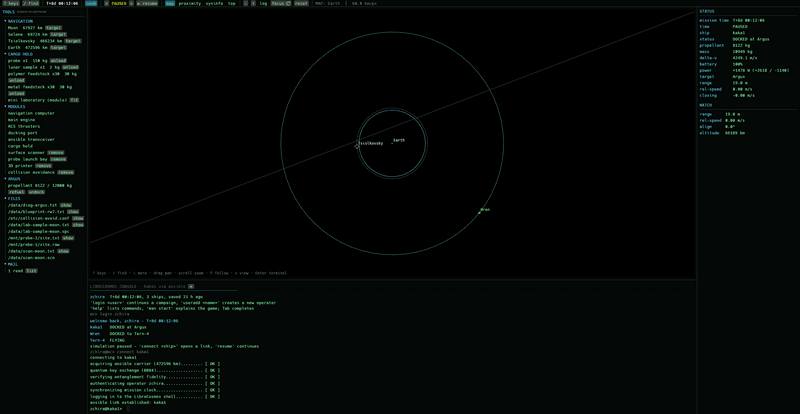800x414 pixels.
Task: Click the 'focus' cycle button
Action: [281, 3]
